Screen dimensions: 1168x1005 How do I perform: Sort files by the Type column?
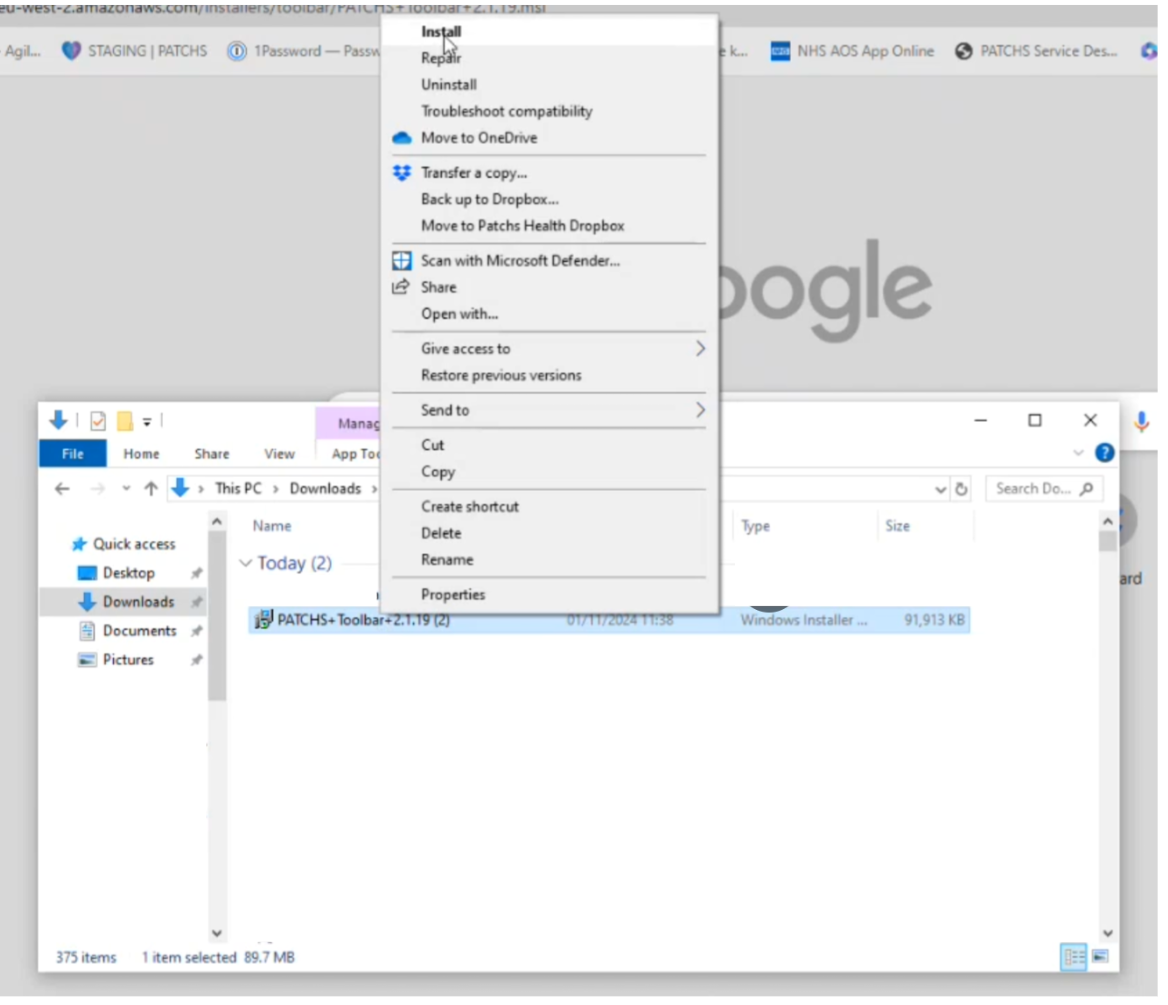[x=755, y=527]
